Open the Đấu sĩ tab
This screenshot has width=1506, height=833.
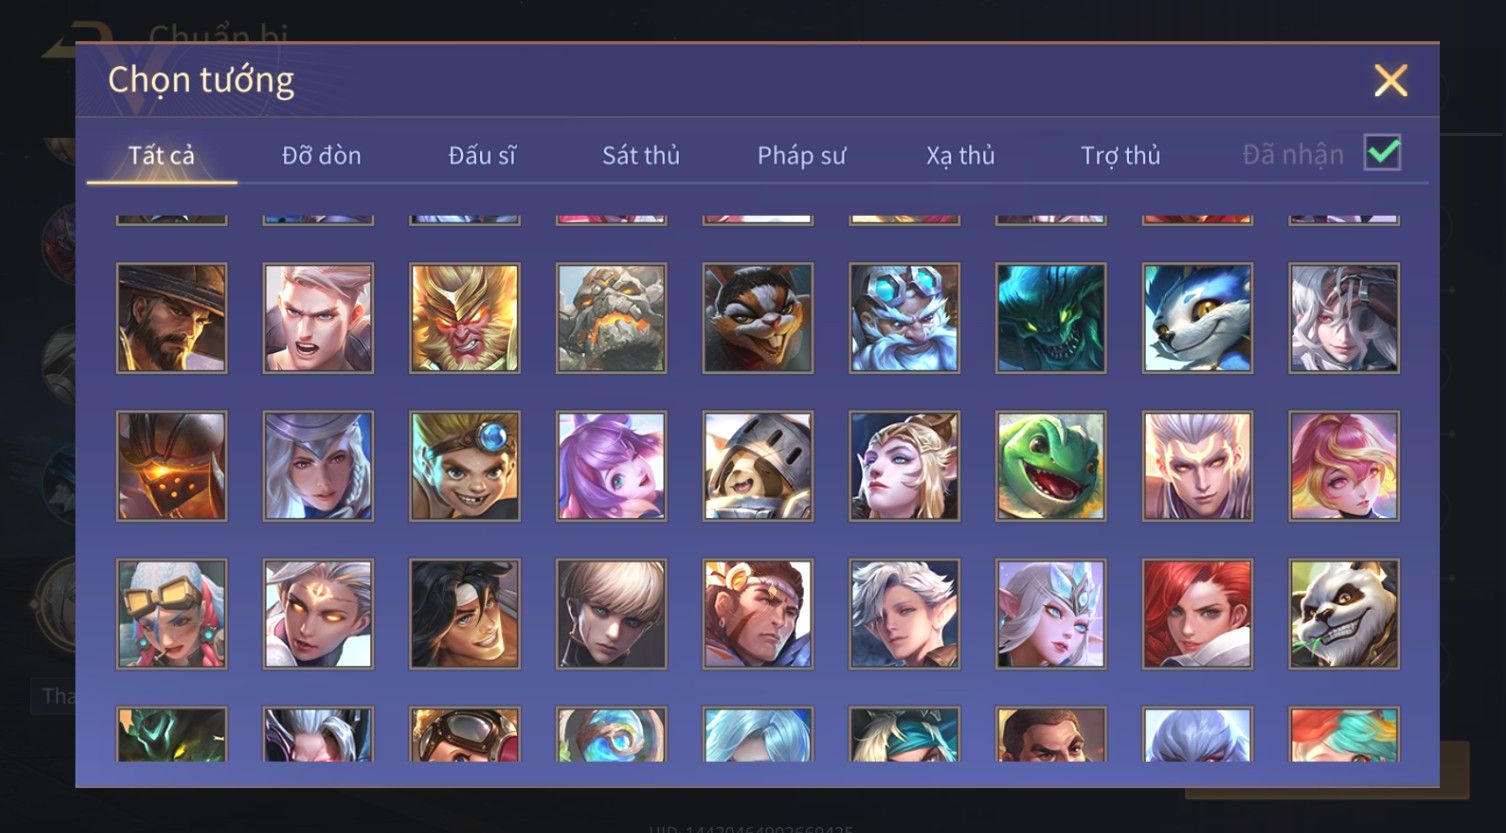click(482, 155)
